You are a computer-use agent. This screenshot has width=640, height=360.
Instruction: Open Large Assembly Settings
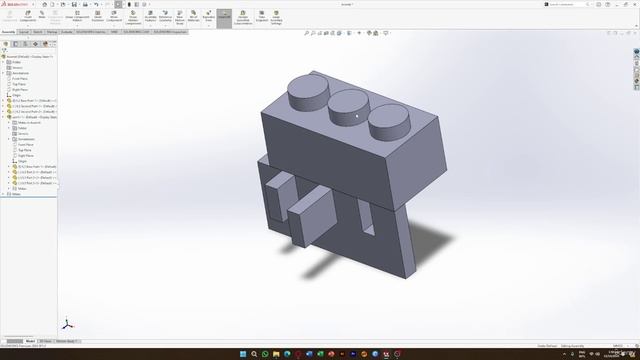click(x=276, y=18)
